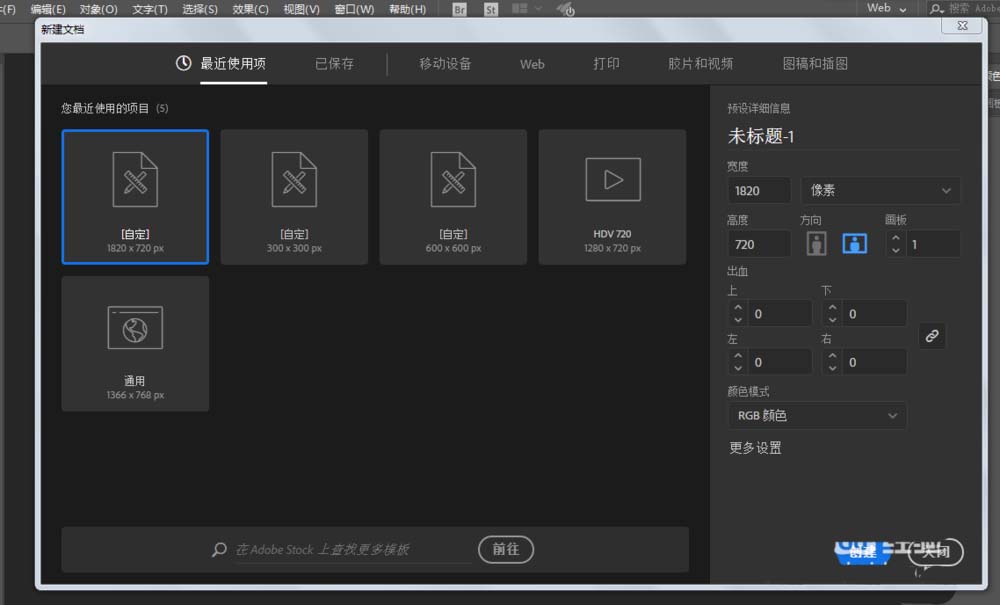Click the Adobe Stock search magnifier icon
The height and width of the screenshot is (605, 1000).
[219, 550]
